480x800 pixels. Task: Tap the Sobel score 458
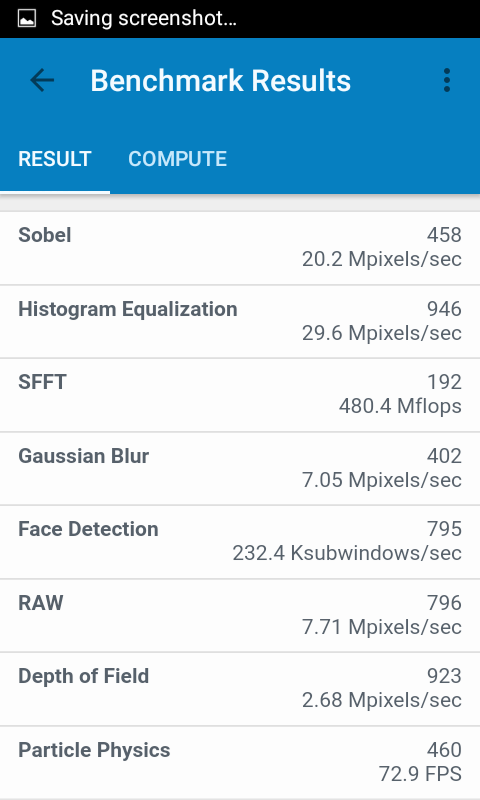[444, 235]
